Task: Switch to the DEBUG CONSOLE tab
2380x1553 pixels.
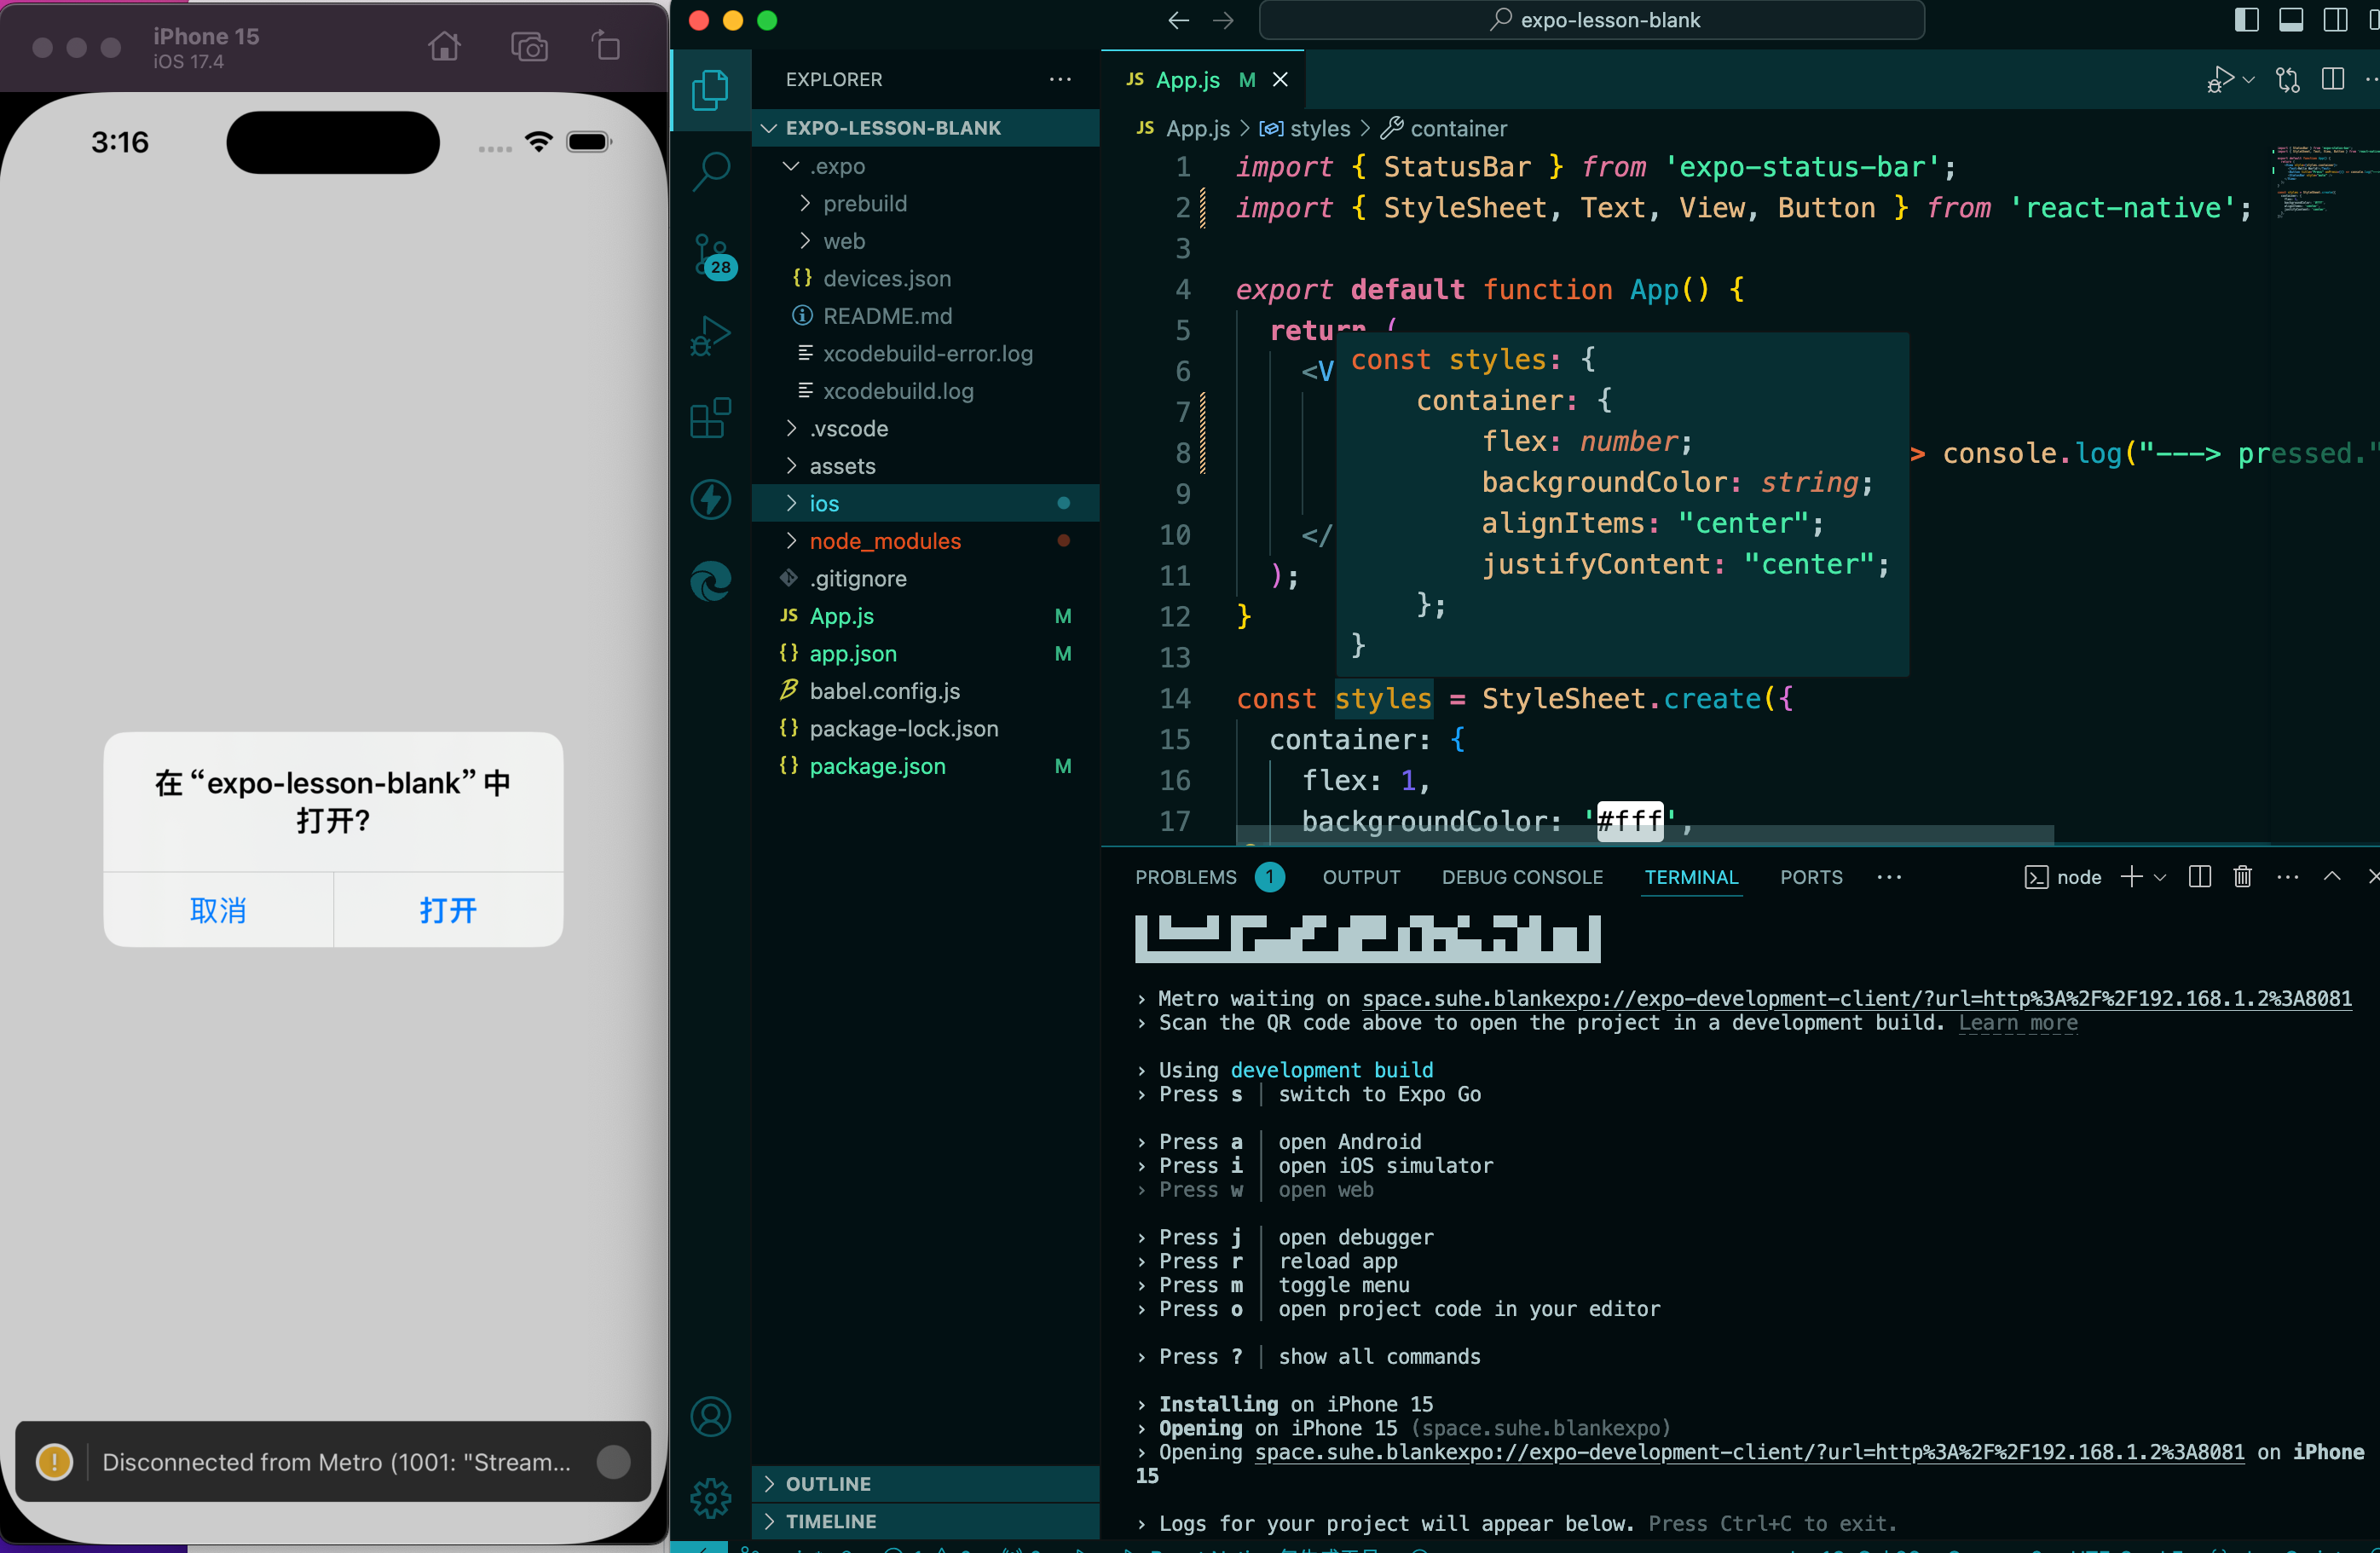Action: [x=1521, y=877]
